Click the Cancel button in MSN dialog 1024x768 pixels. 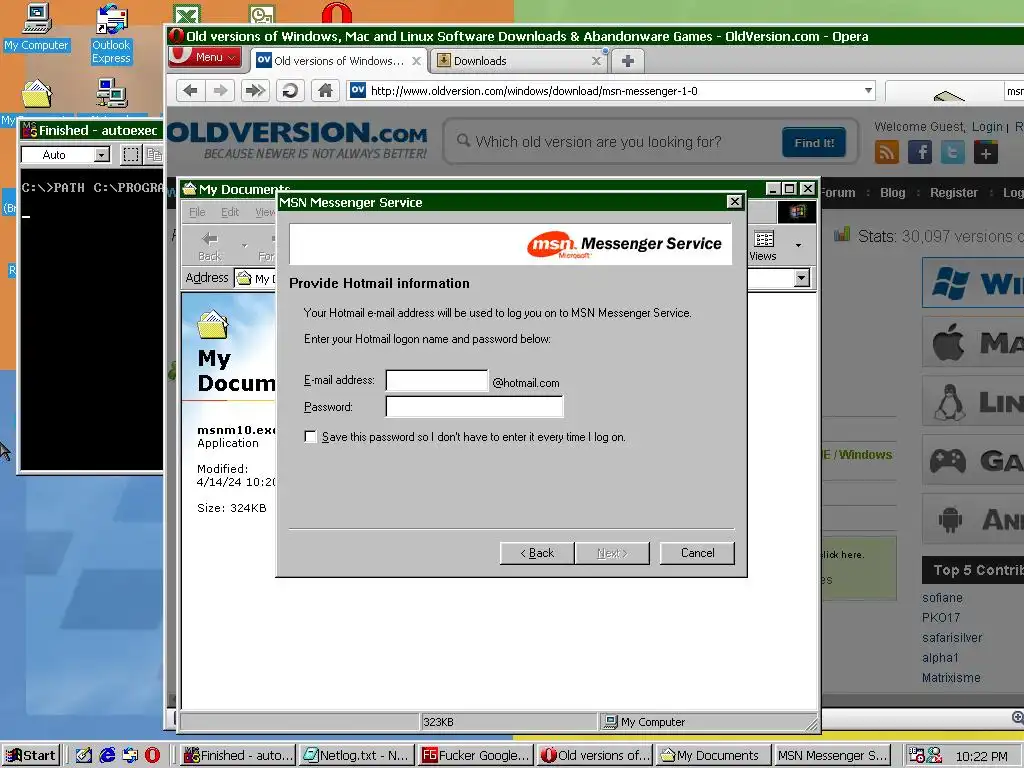click(697, 553)
